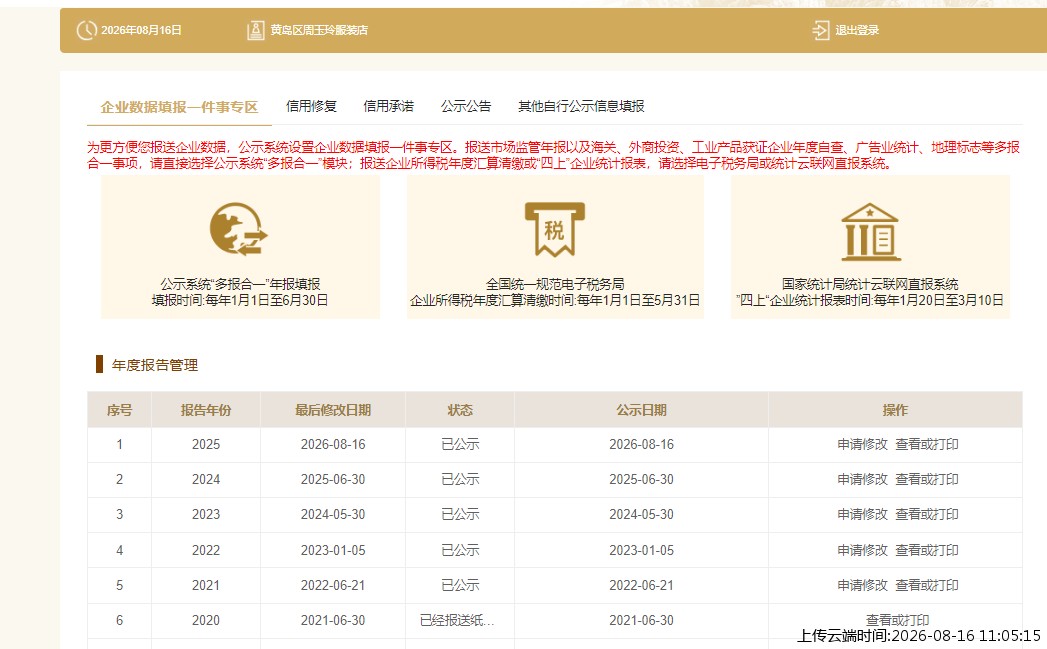
Task: Click the 全国统一规范电子税务局 label
Action: point(555,284)
